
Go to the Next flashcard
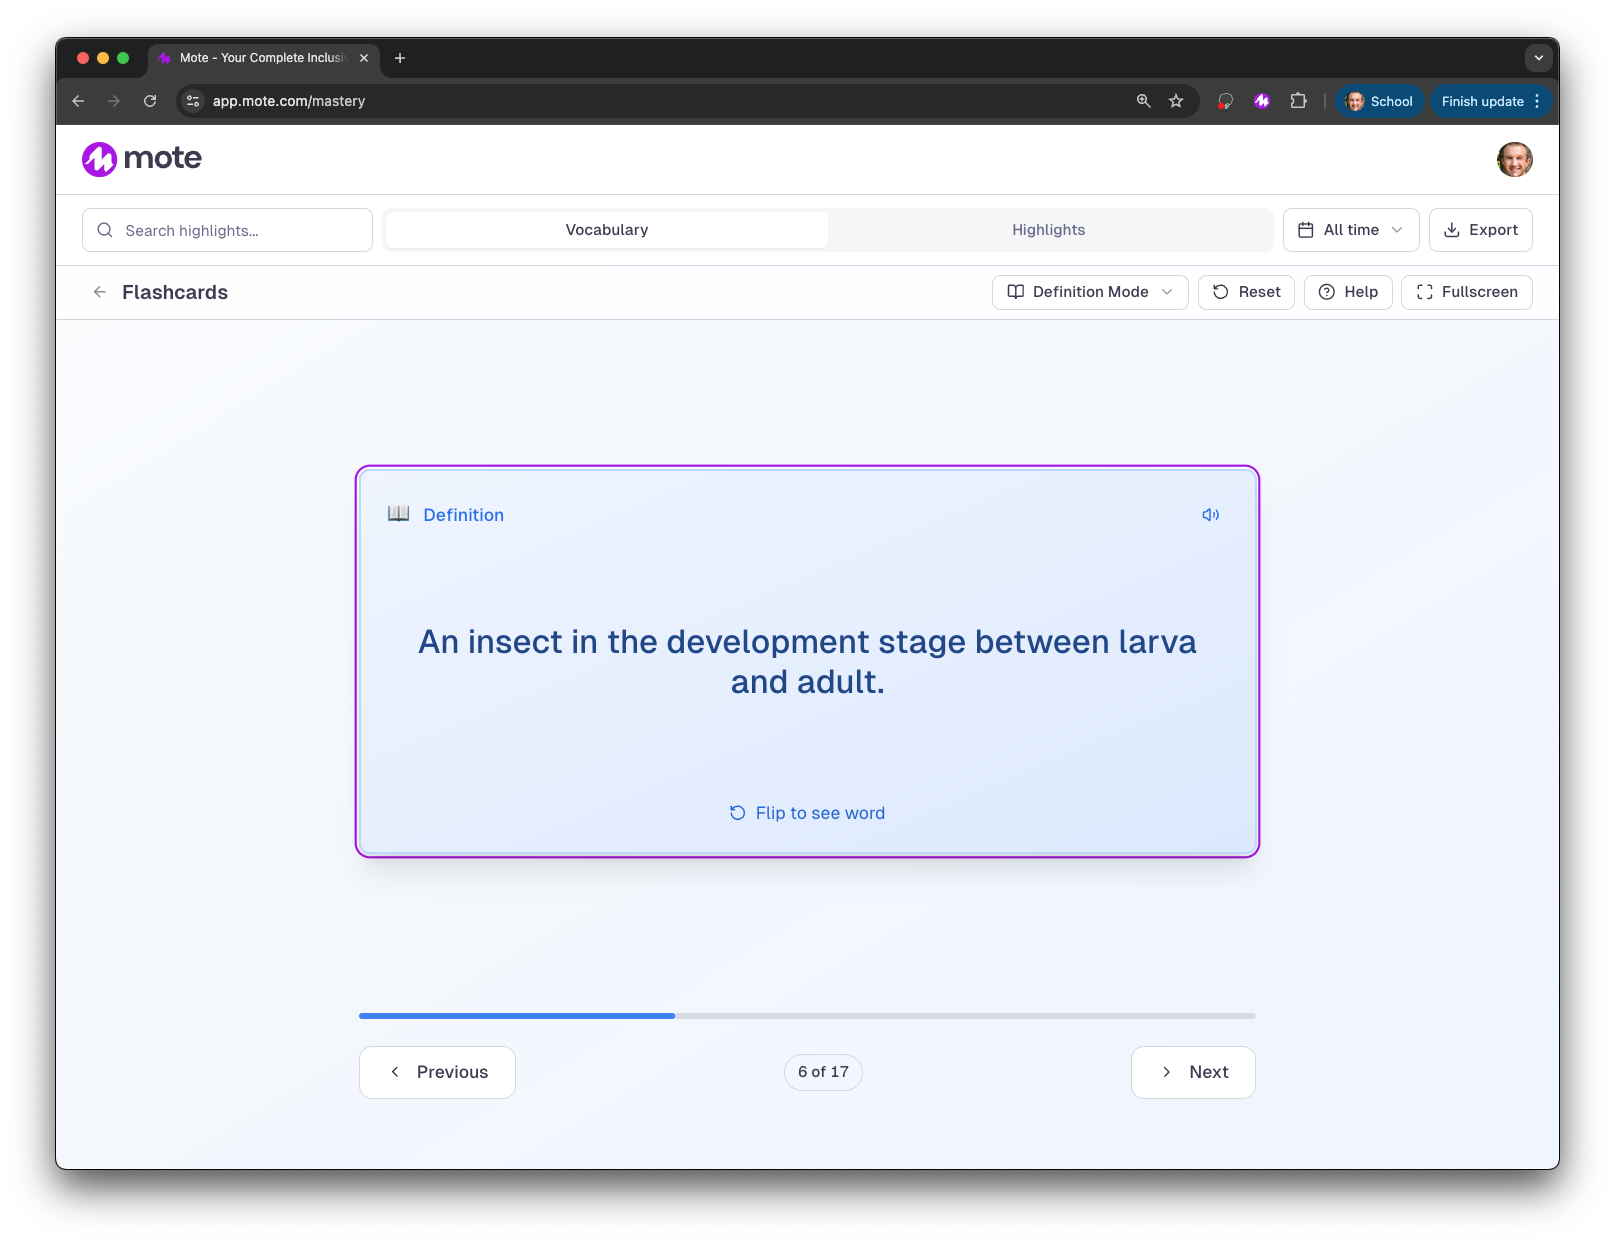click(1193, 1072)
